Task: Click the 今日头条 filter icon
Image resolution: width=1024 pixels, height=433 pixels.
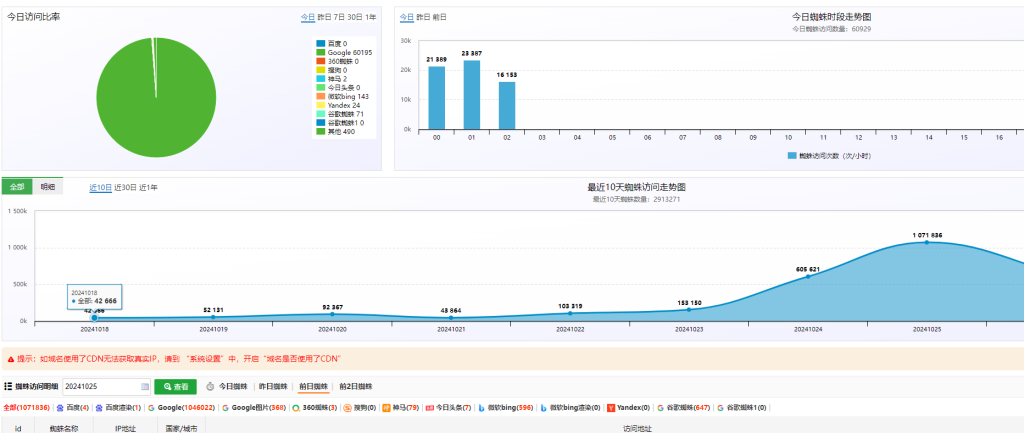Action: click(430, 408)
